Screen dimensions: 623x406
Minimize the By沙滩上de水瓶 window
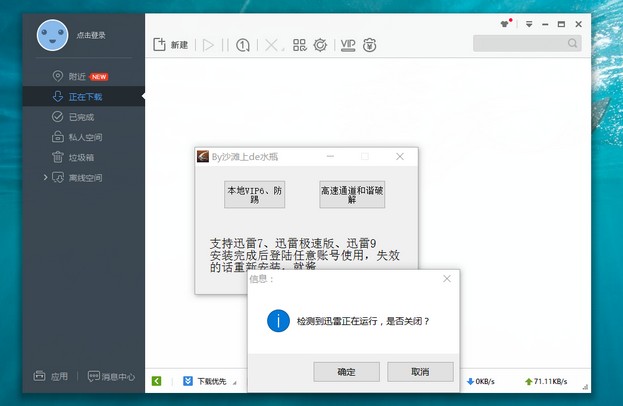click(x=330, y=157)
